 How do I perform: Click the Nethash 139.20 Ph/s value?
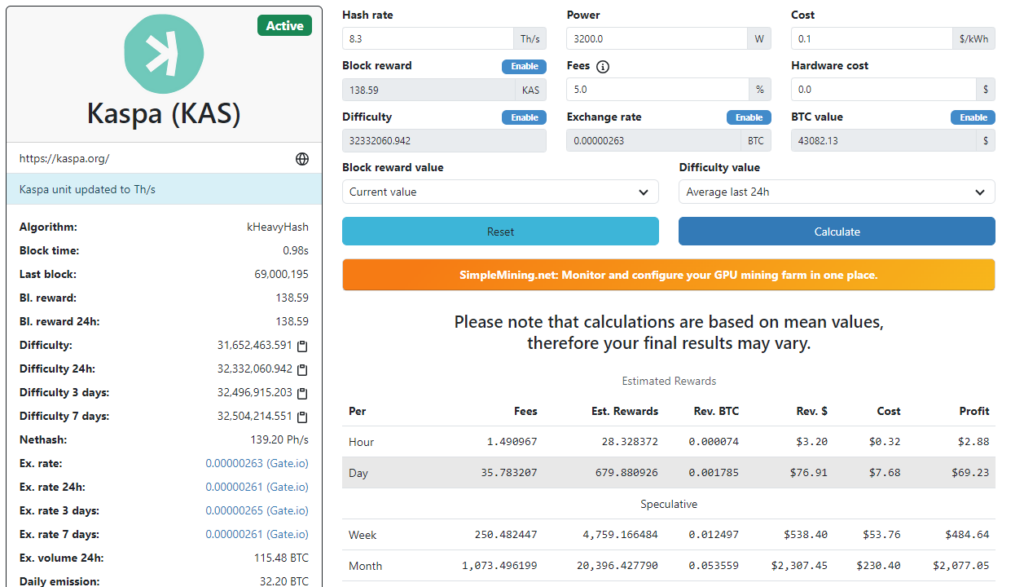(279, 439)
